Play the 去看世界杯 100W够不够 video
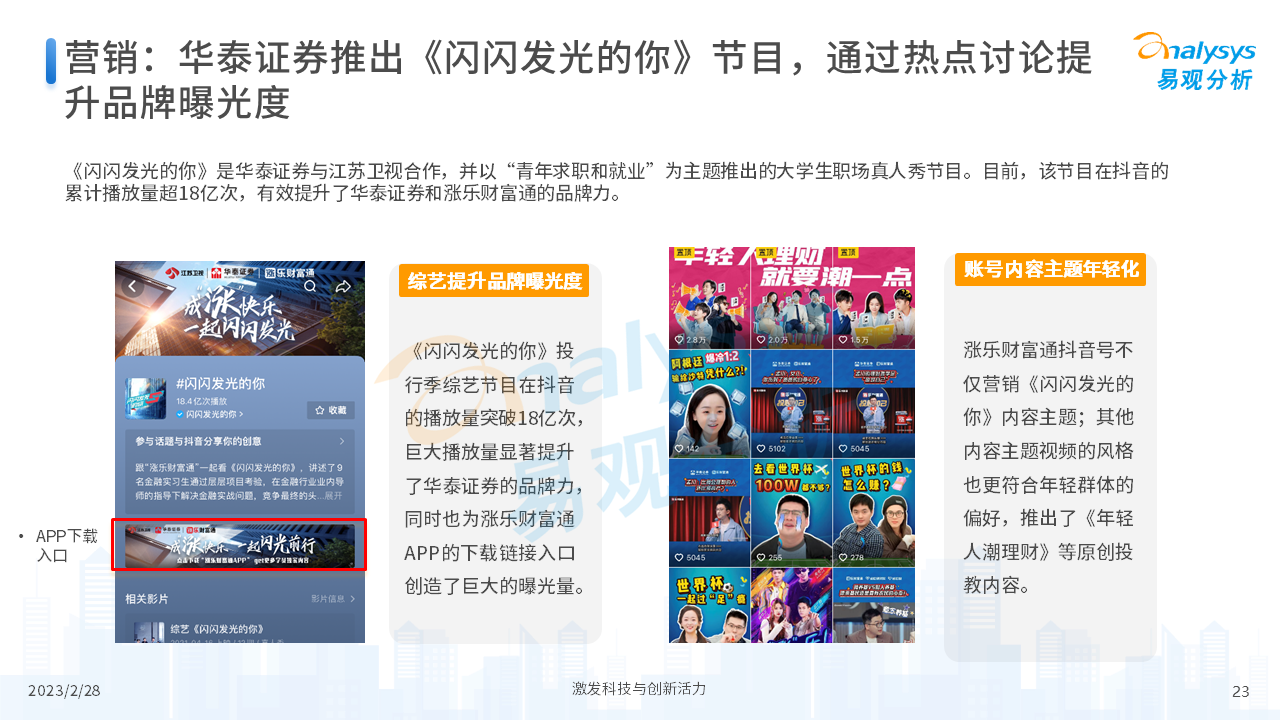This screenshot has width=1280, height=720. (x=791, y=513)
